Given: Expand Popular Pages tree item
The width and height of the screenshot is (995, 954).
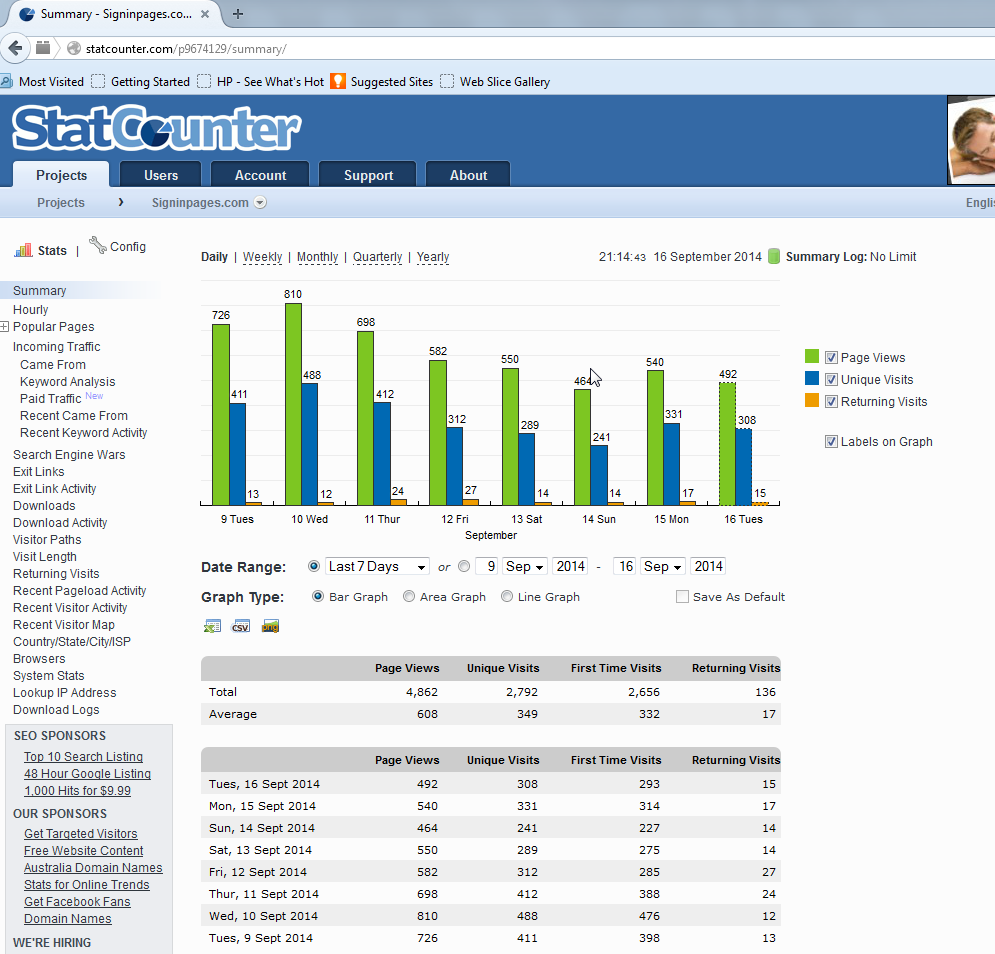Looking at the screenshot, I should click(4, 327).
